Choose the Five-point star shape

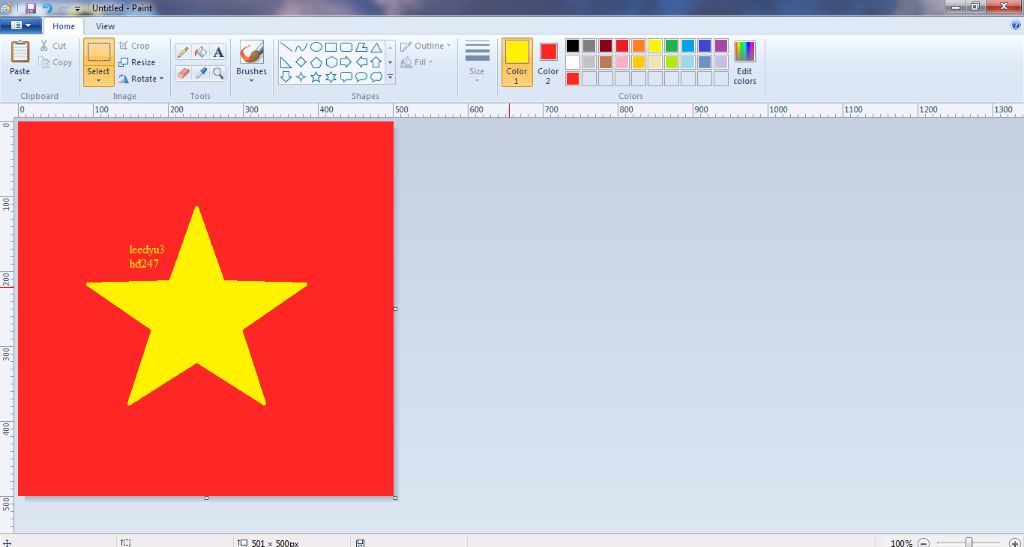pos(316,77)
